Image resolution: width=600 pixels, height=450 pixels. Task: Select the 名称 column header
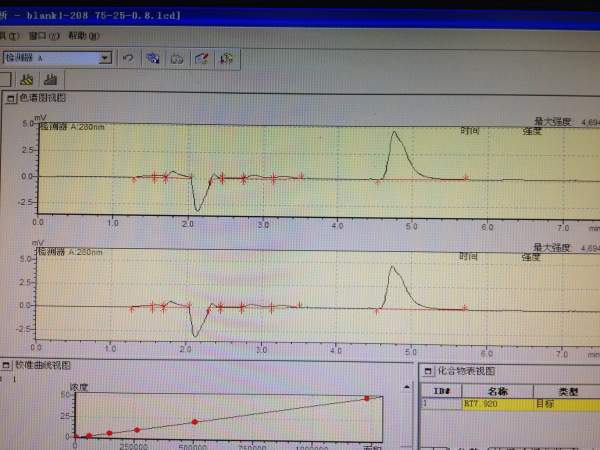click(497, 391)
